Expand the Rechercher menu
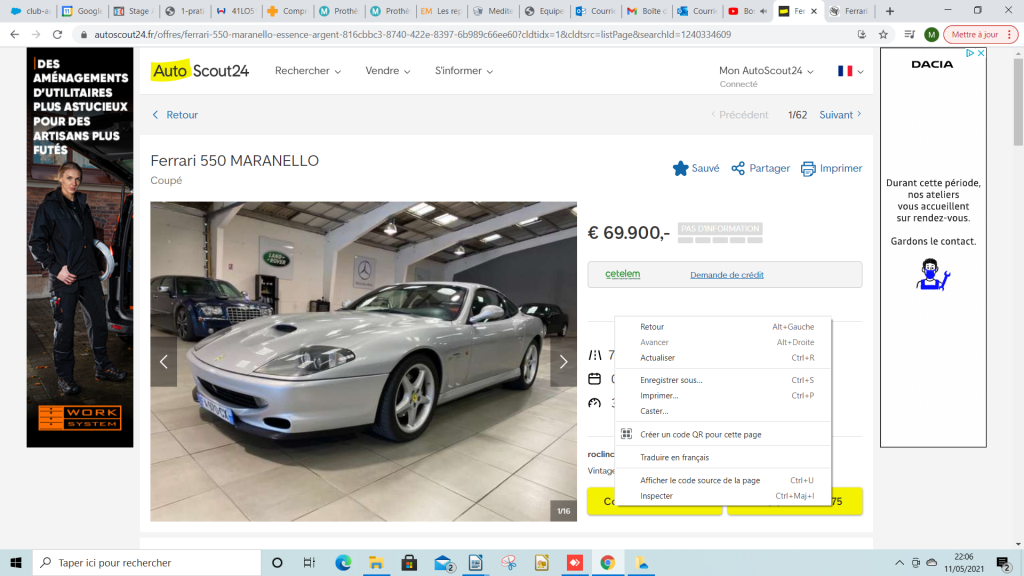 [x=308, y=71]
